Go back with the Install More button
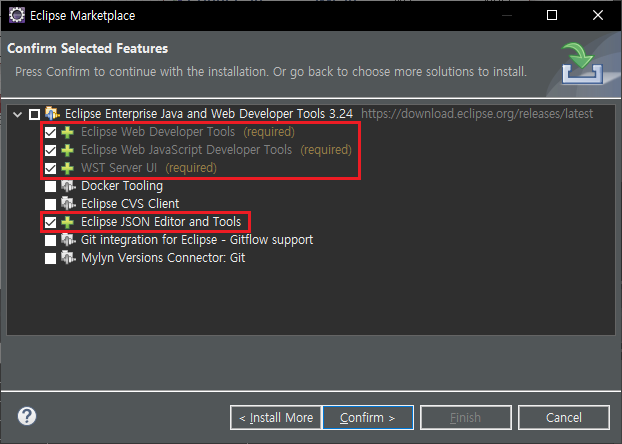The width and height of the screenshot is (622, 444). coord(276,417)
